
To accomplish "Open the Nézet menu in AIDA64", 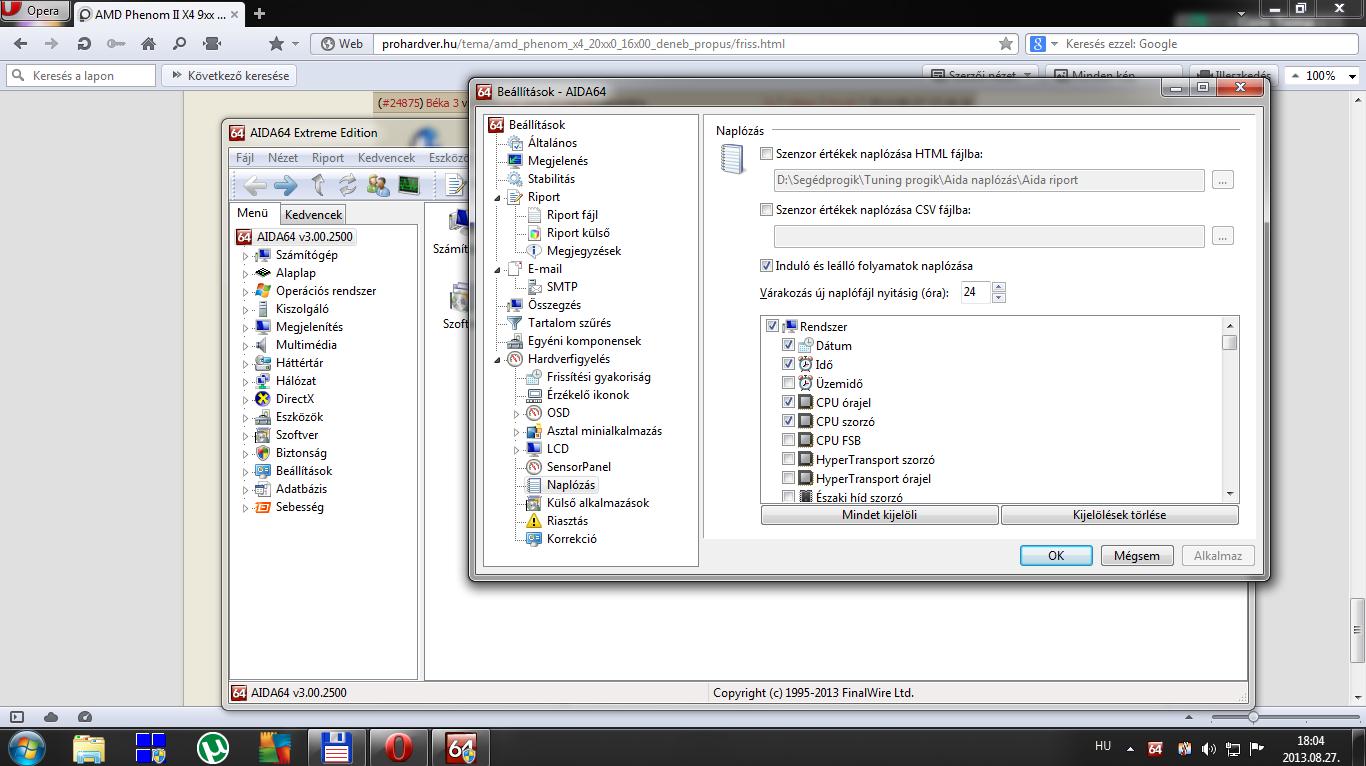I will click(283, 158).
